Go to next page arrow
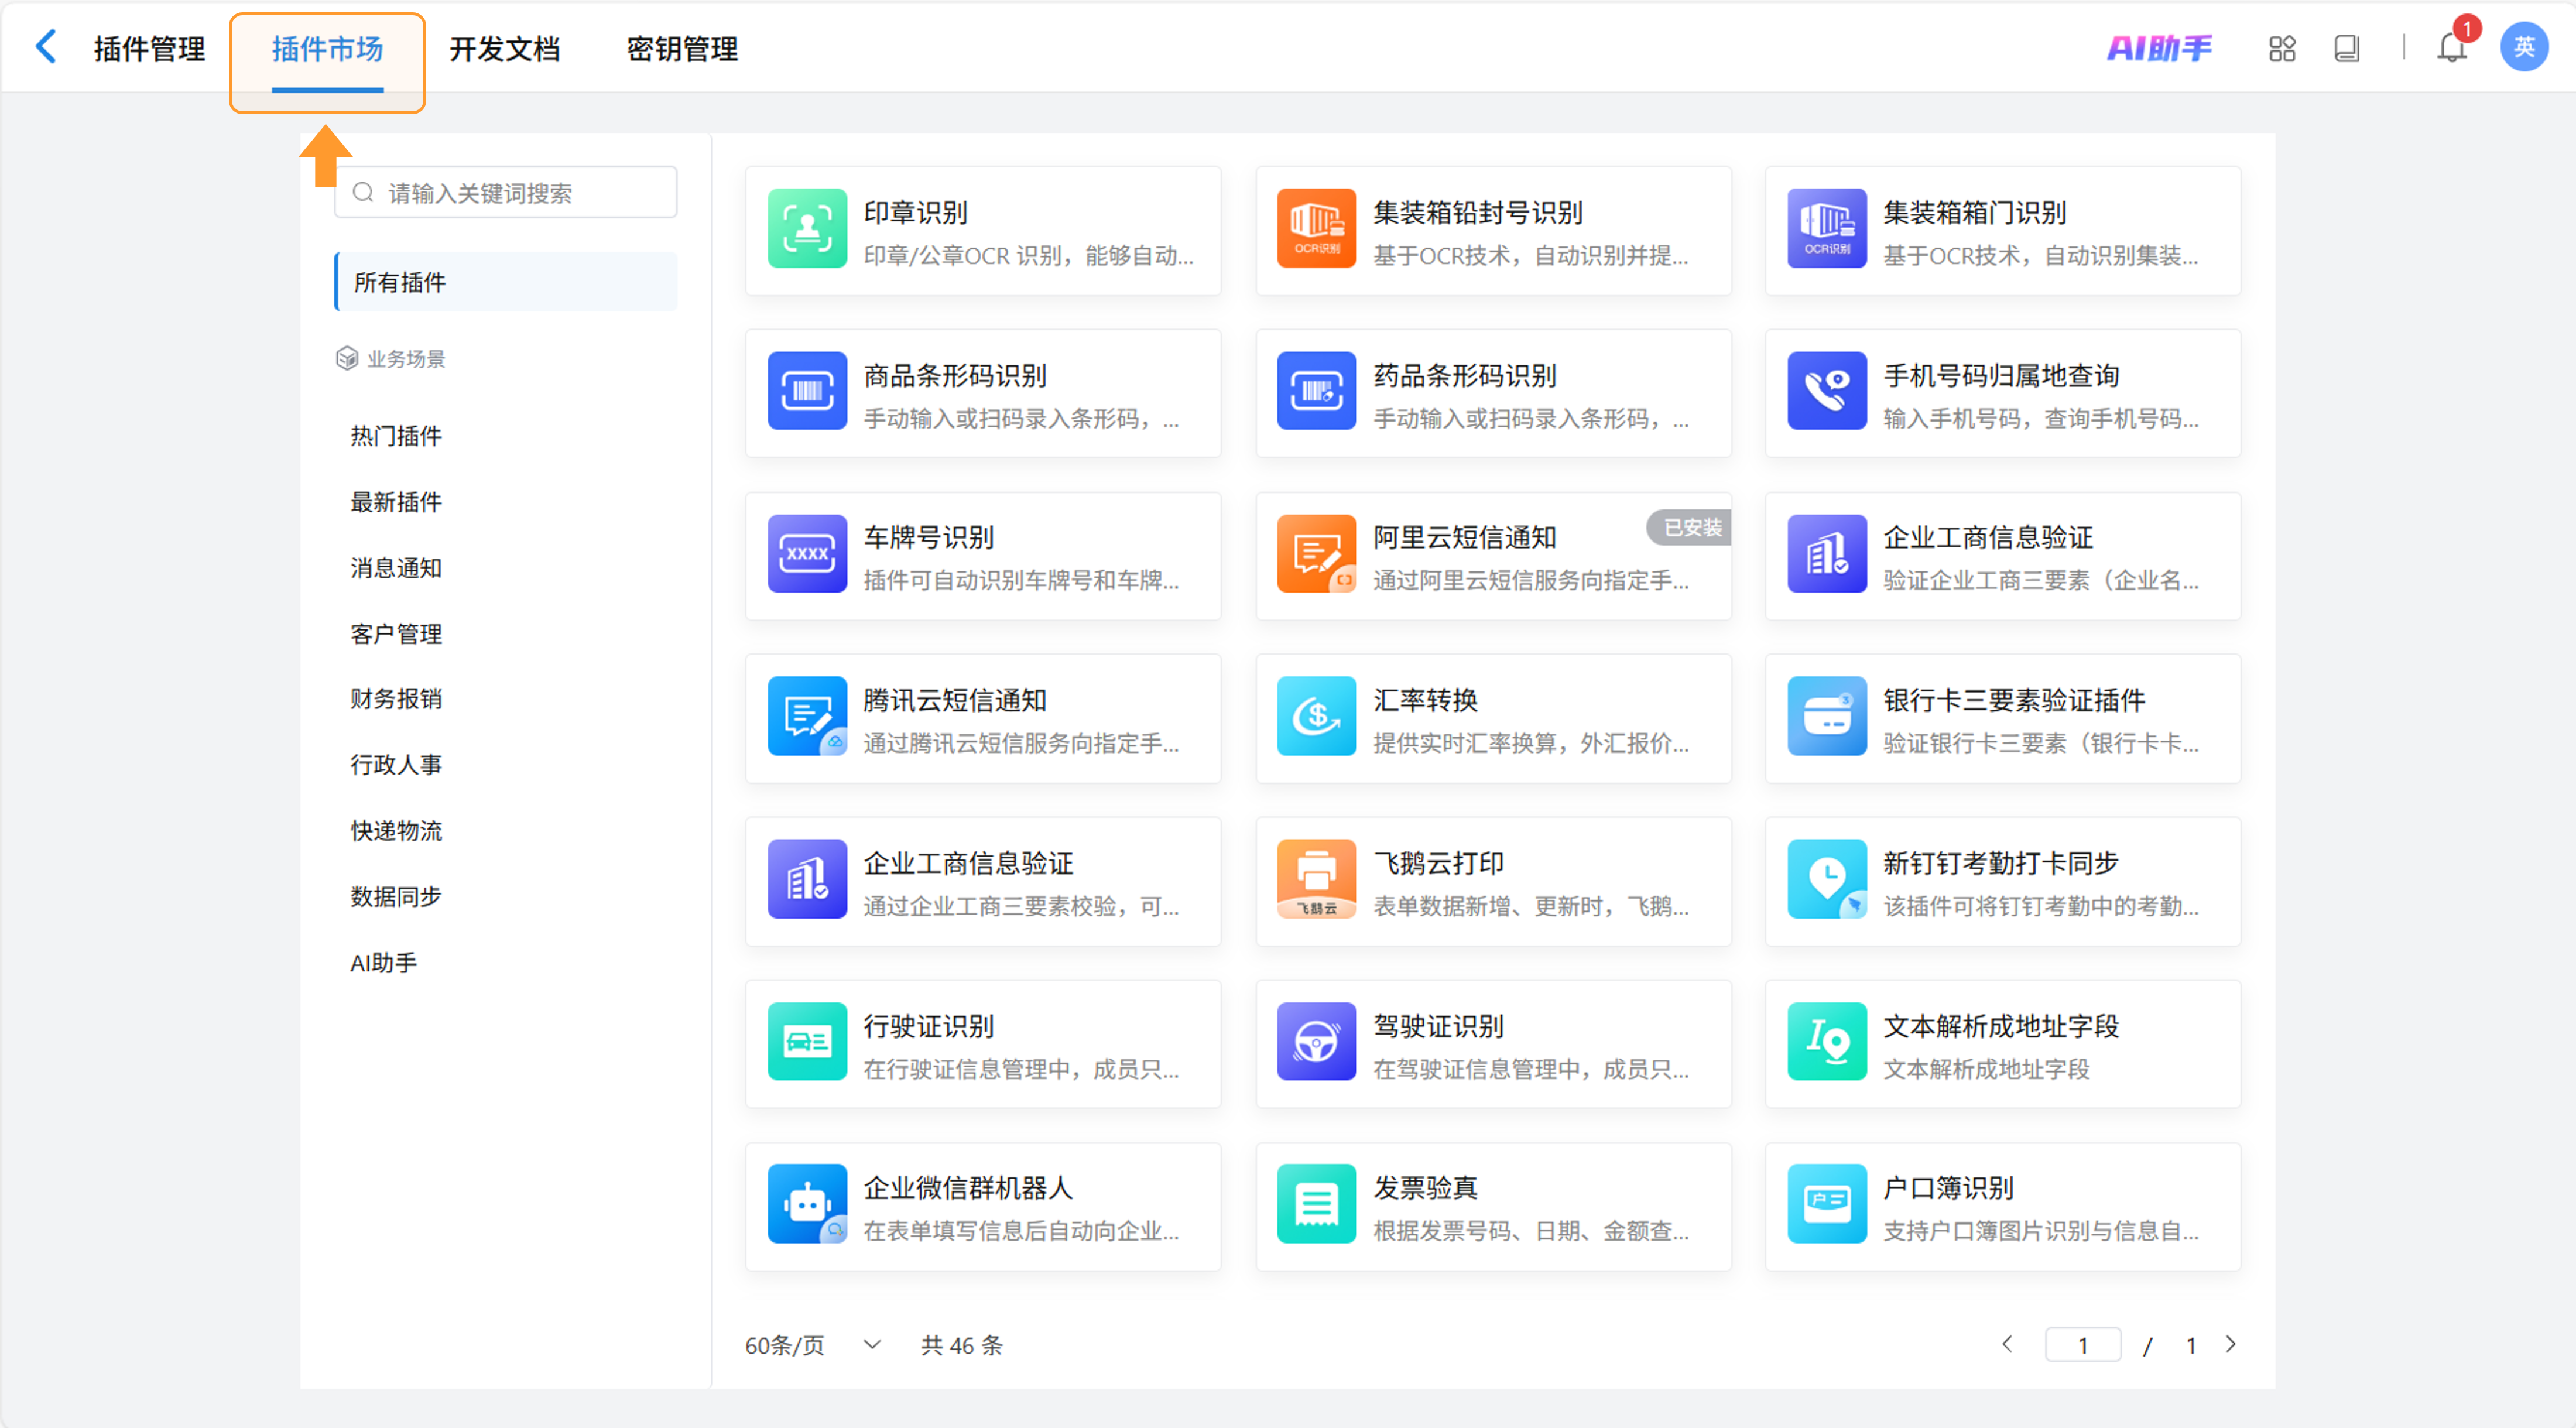2576x1428 pixels. tap(2231, 1344)
